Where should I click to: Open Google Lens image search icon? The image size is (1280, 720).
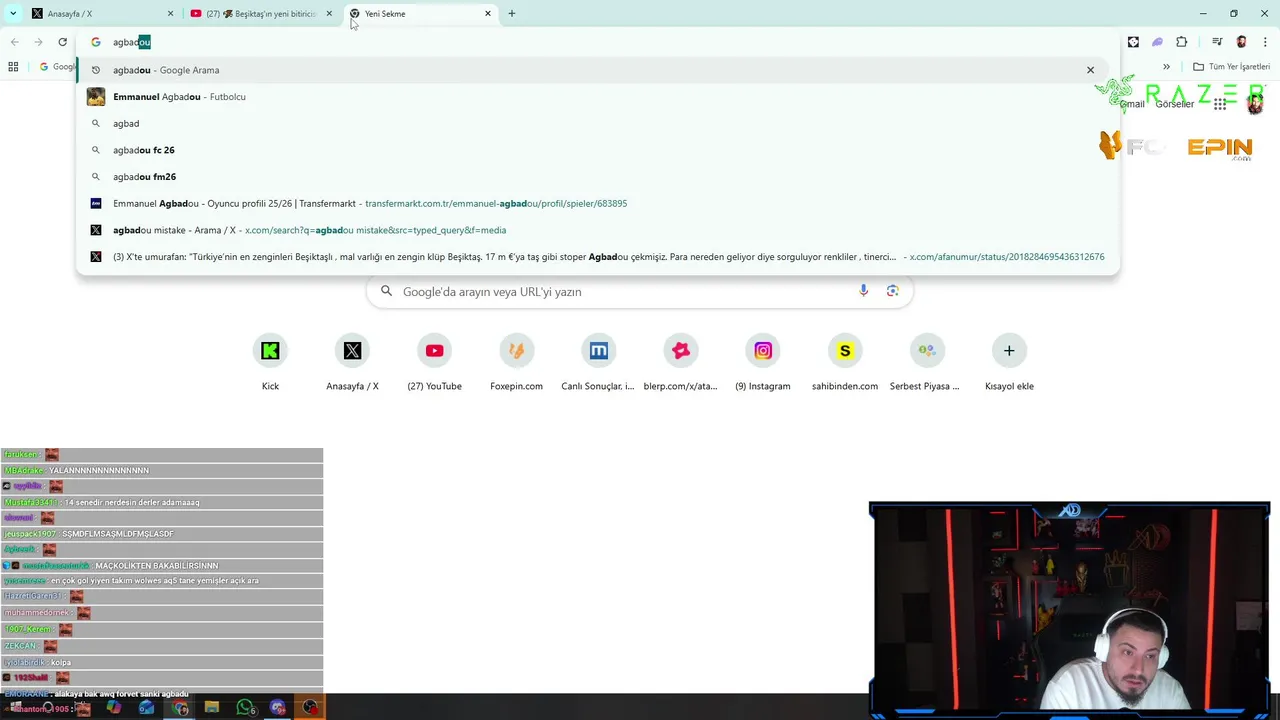(892, 291)
